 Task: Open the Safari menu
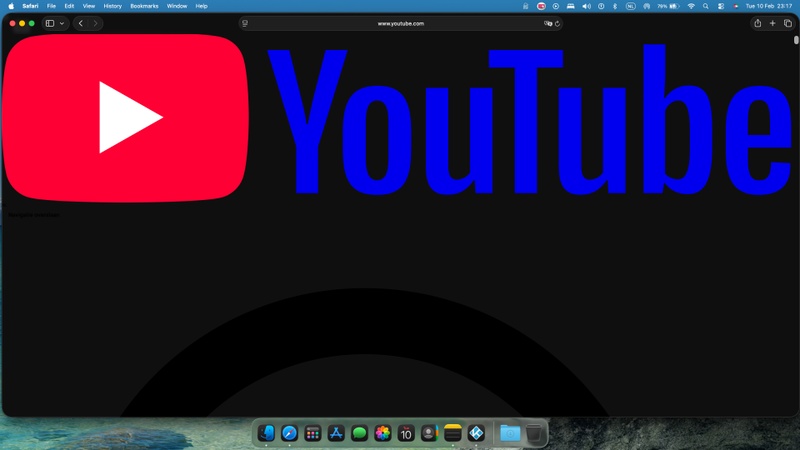click(30, 6)
